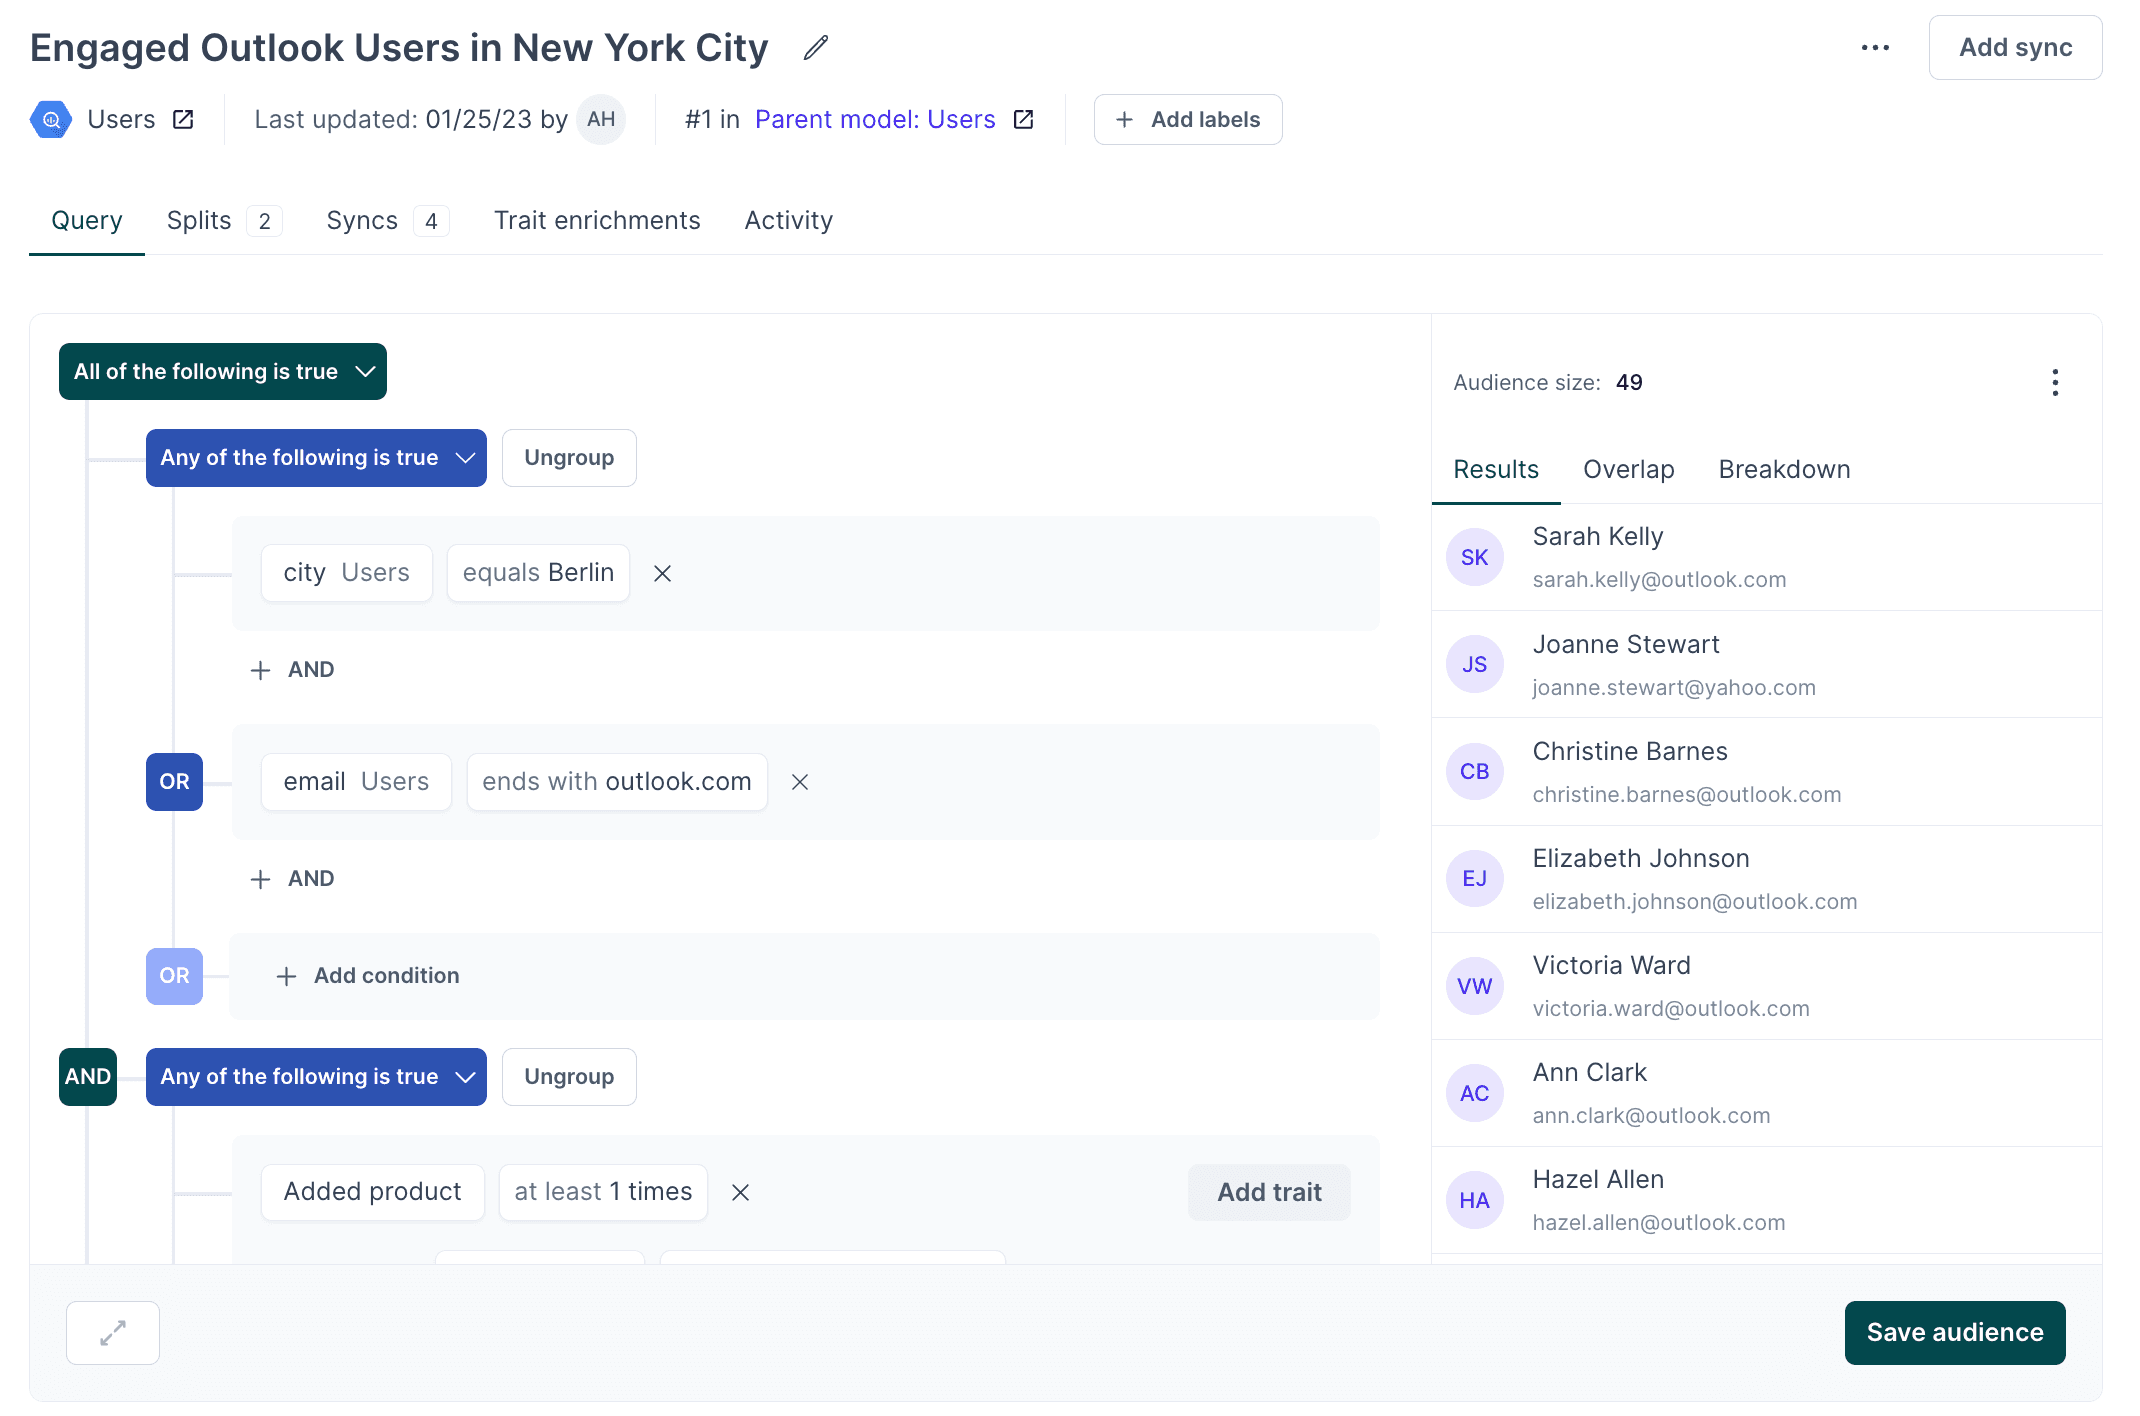2140x1416 pixels.
Task: Click the blue Users magnifier badge
Action: 50,119
